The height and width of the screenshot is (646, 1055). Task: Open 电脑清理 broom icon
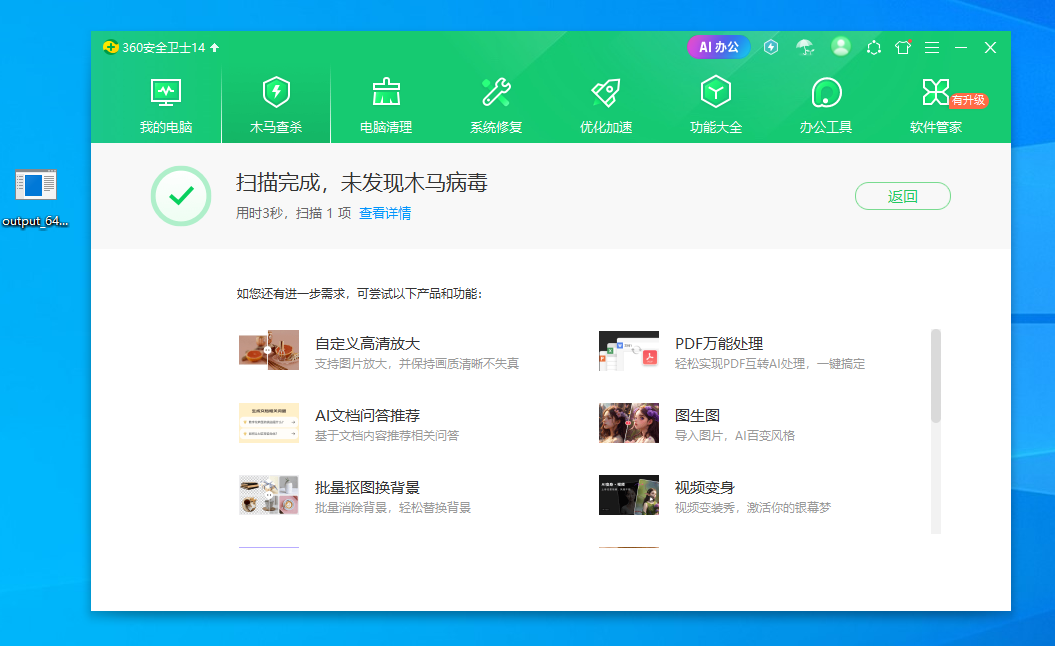[x=386, y=93]
